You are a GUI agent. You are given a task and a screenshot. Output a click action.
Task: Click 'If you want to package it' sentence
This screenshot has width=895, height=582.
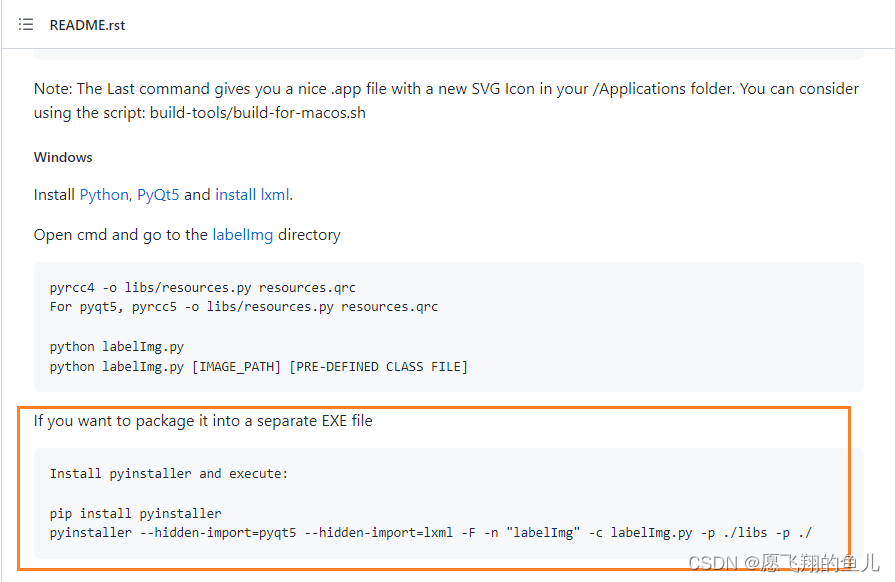pyautogui.click(x=203, y=421)
